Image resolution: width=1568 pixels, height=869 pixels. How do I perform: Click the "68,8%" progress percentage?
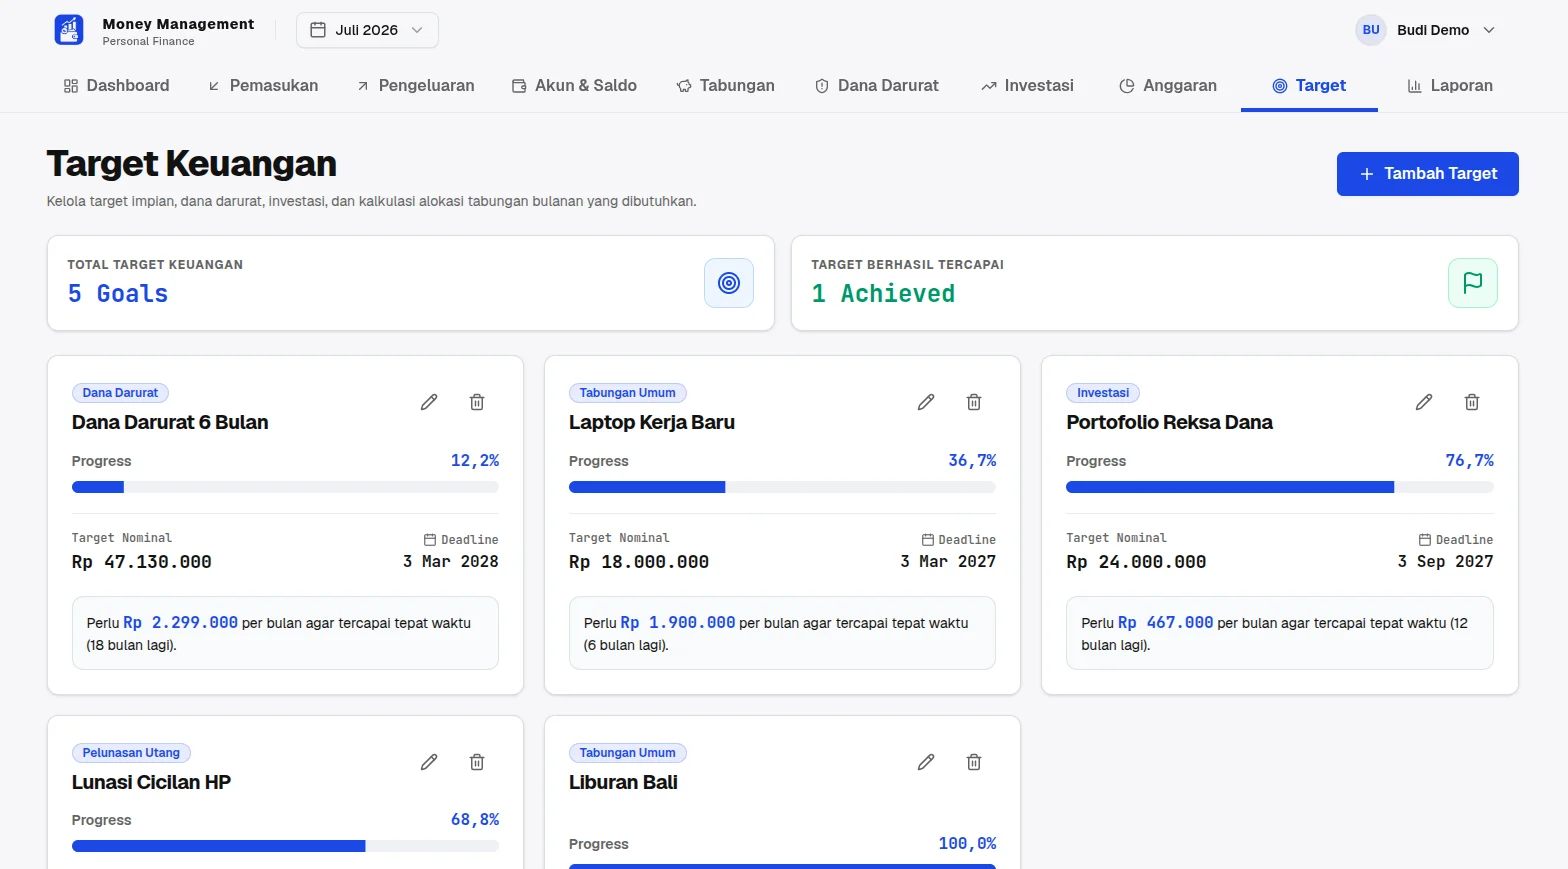[475, 820]
